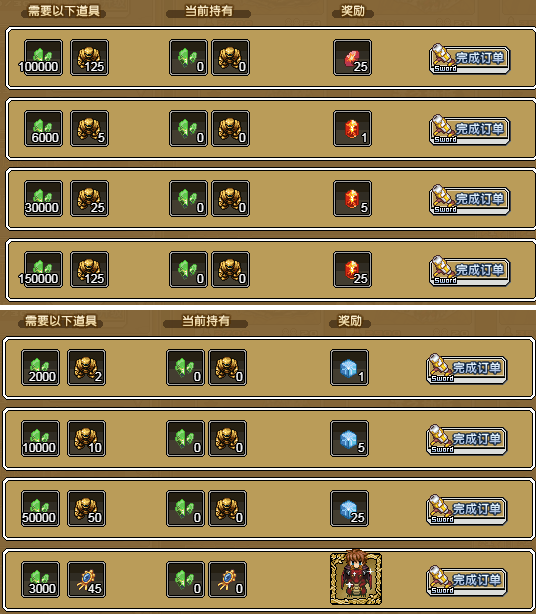The width and height of the screenshot is (536, 614).
Task: Complete the order for the character reward
Action: 467,581
